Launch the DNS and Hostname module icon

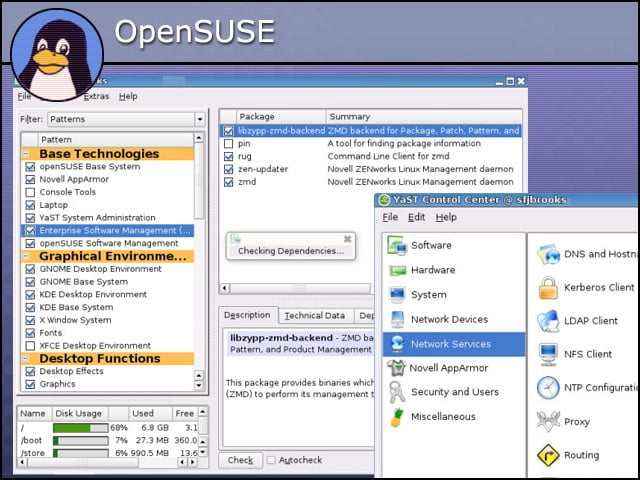[548, 254]
